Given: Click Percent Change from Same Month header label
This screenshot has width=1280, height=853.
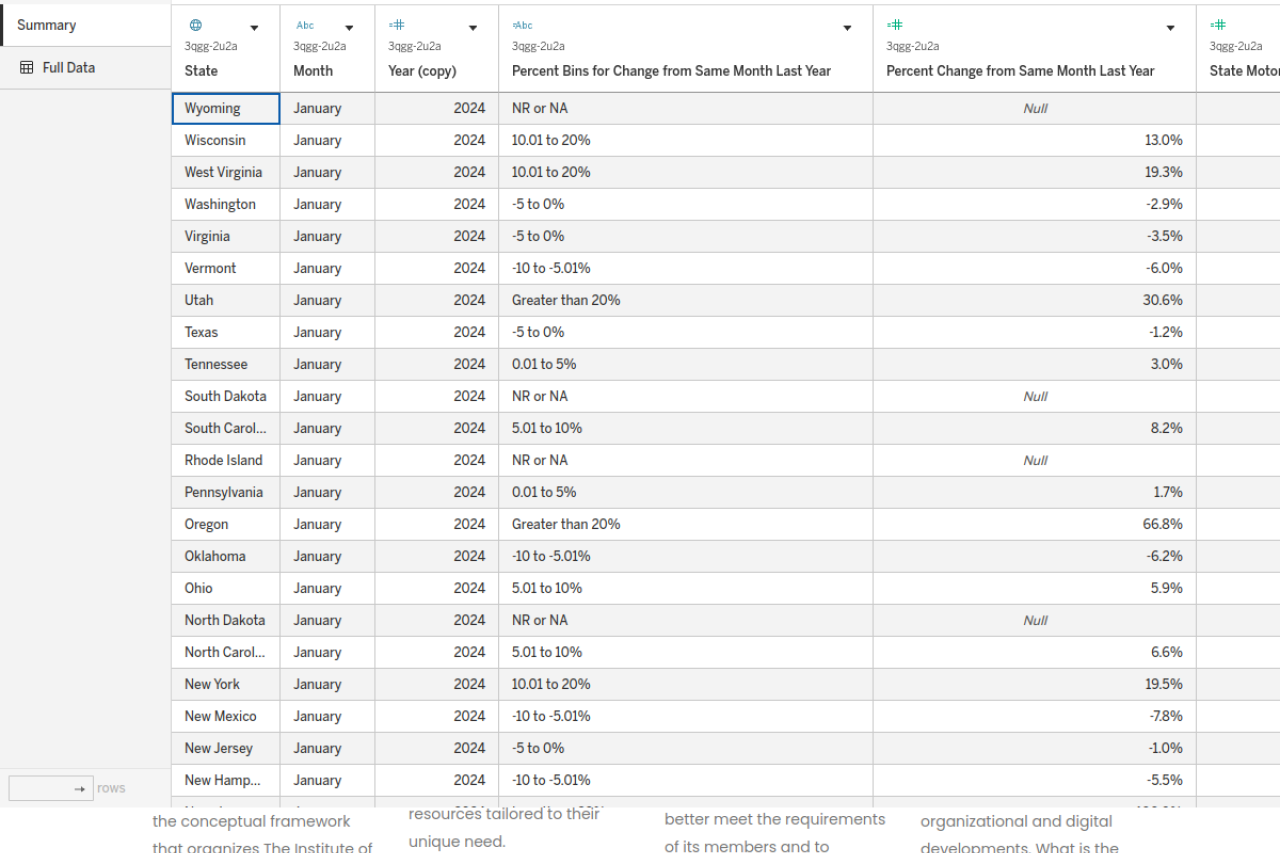Looking at the screenshot, I should (x=1020, y=71).
